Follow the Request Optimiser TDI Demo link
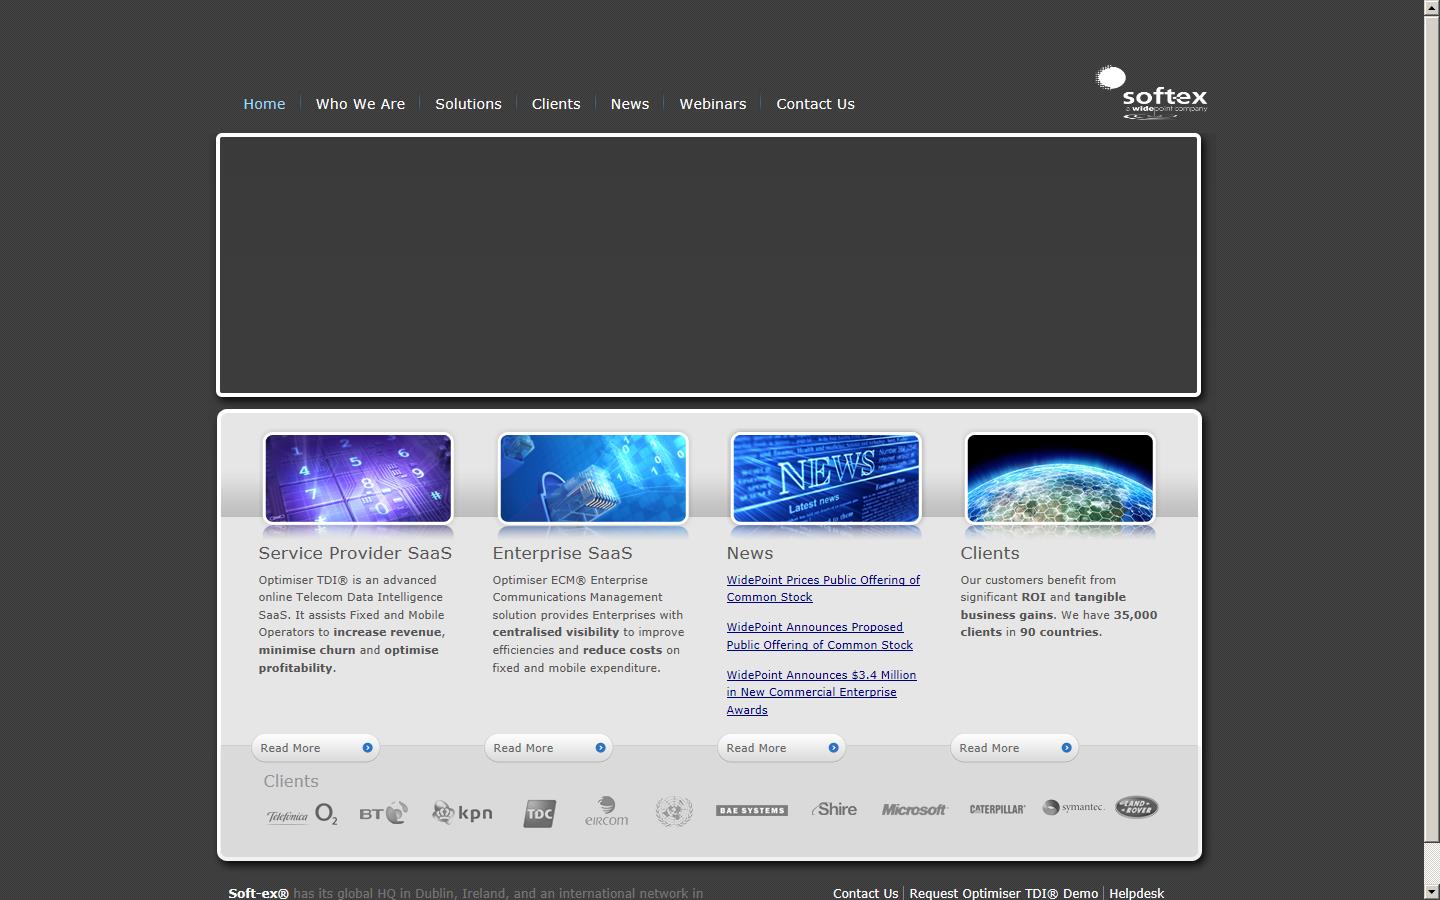 click(x=1003, y=893)
